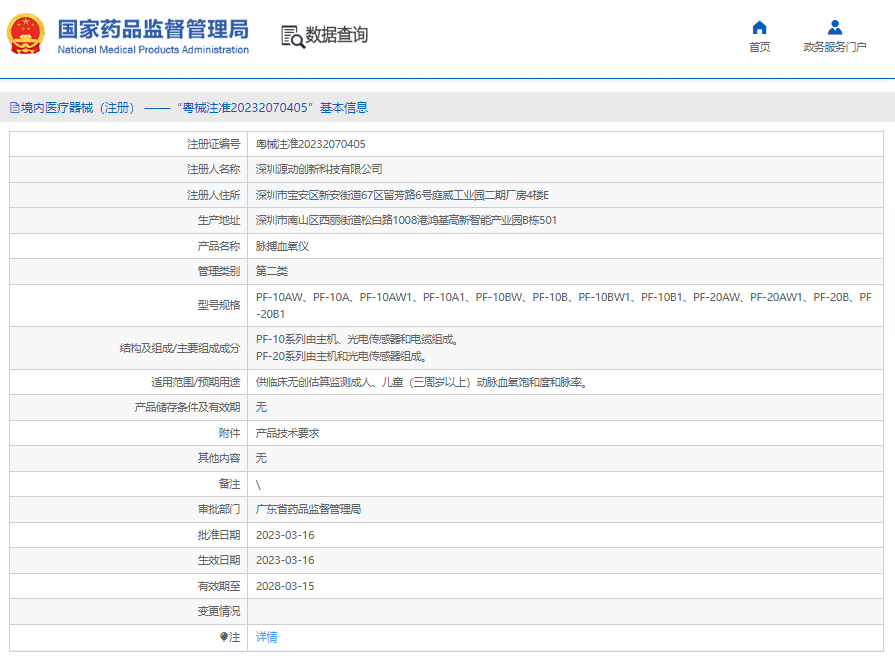Select product name 脉搏血氧仪
The width and height of the screenshot is (895, 661).
pos(283,246)
